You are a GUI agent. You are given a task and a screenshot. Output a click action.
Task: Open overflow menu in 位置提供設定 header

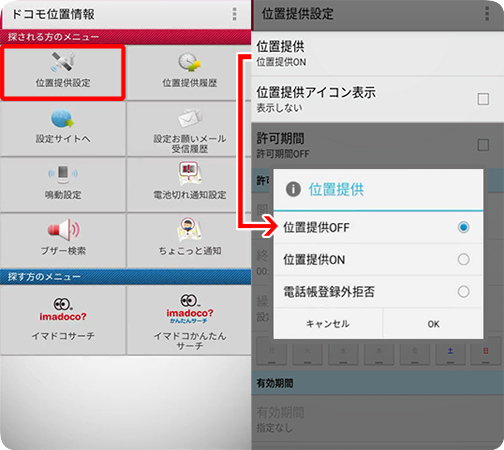tap(487, 14)
